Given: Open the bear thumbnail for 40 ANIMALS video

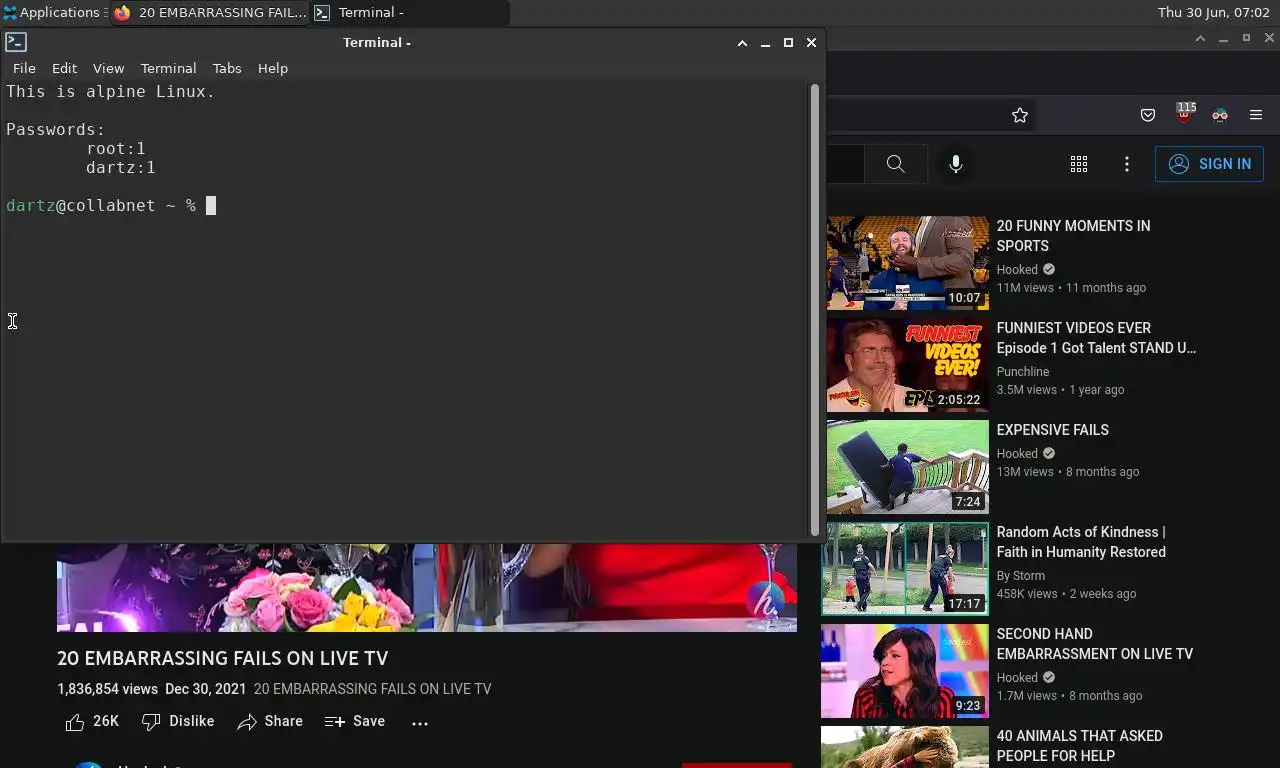Looking at the screenshot, I should coord(905,747).
